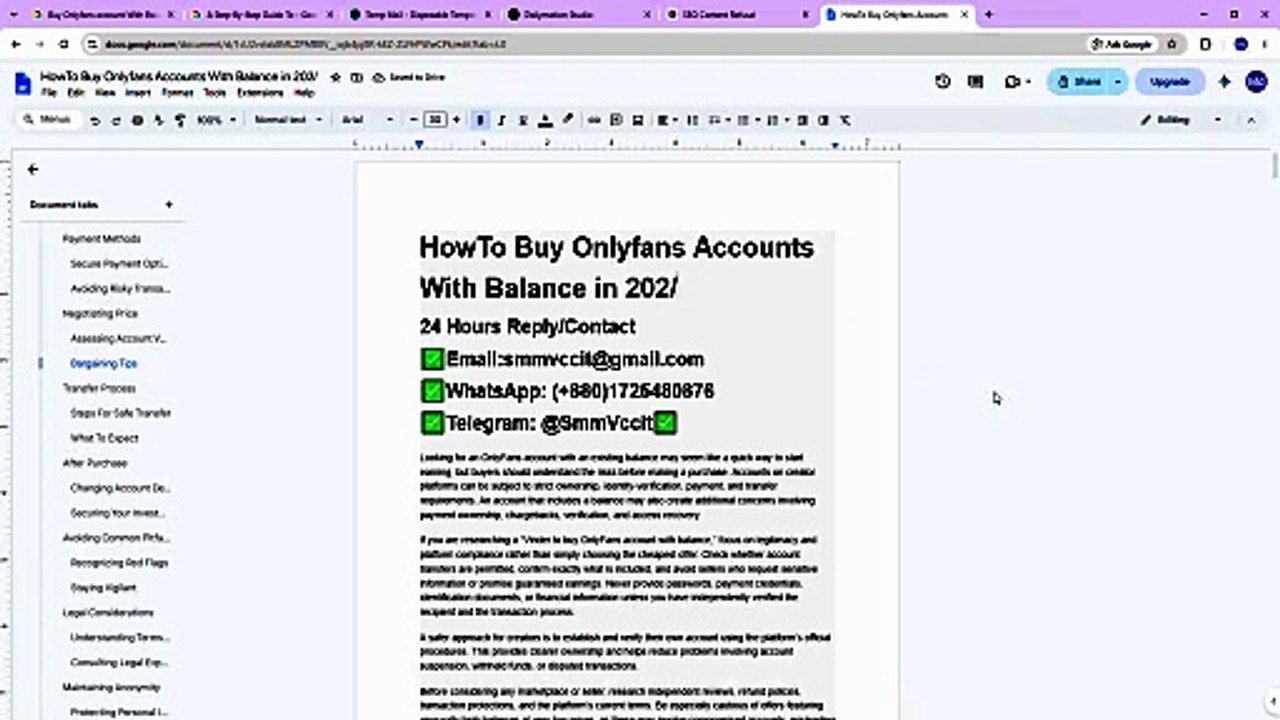Screen dimensions: 1280x720
Task: Click the Share button
Action: click(x=1079, y=82)
